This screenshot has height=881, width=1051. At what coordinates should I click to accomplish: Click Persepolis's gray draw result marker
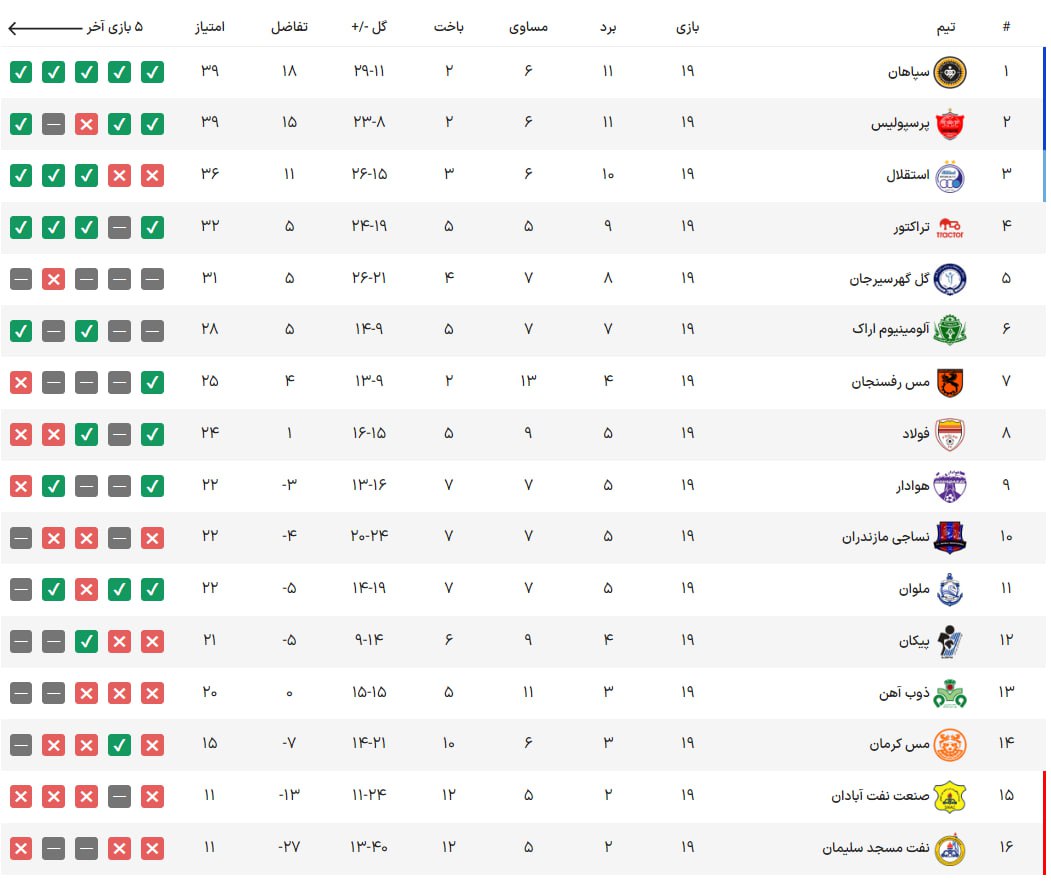point(54,124)
